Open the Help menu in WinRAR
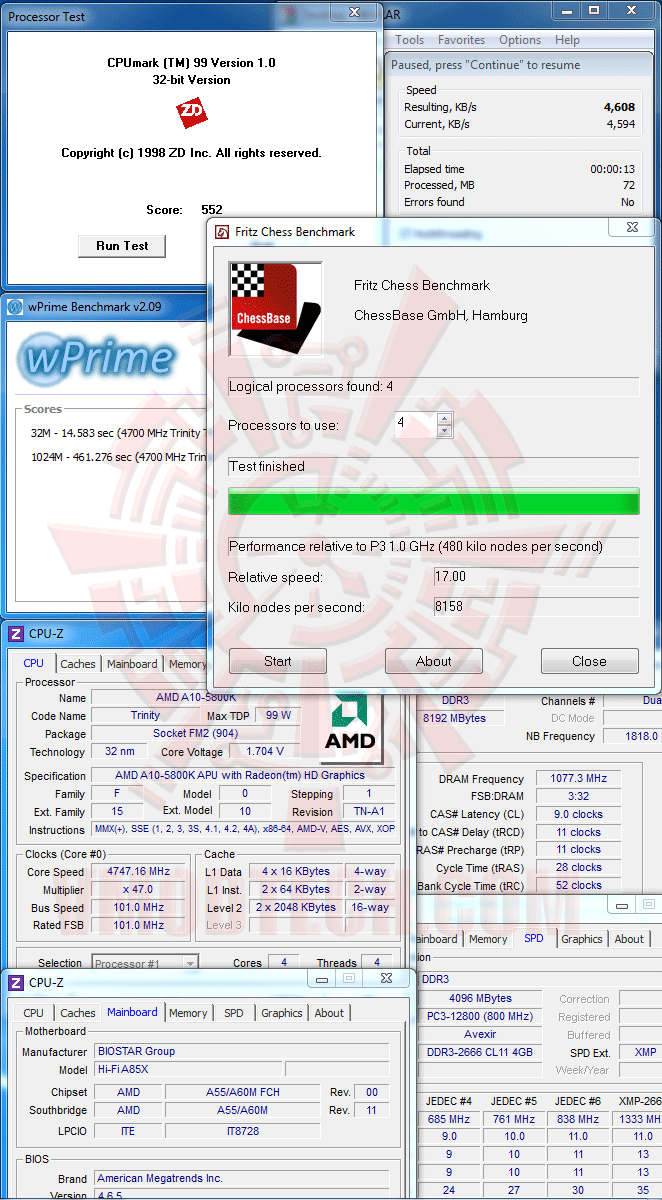Viewport: 662px width, 1200px height. pos(567,40)
